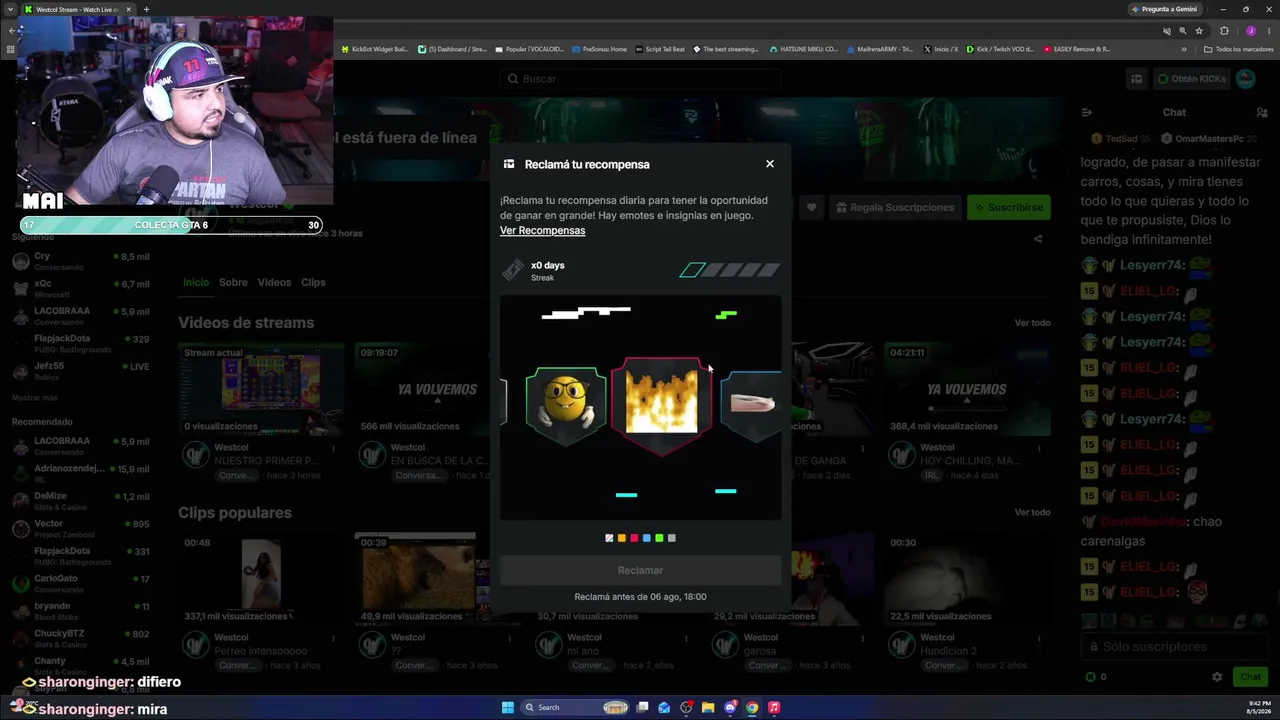
Task: Open Google Chrome from the taskbar
Action: 752,708
